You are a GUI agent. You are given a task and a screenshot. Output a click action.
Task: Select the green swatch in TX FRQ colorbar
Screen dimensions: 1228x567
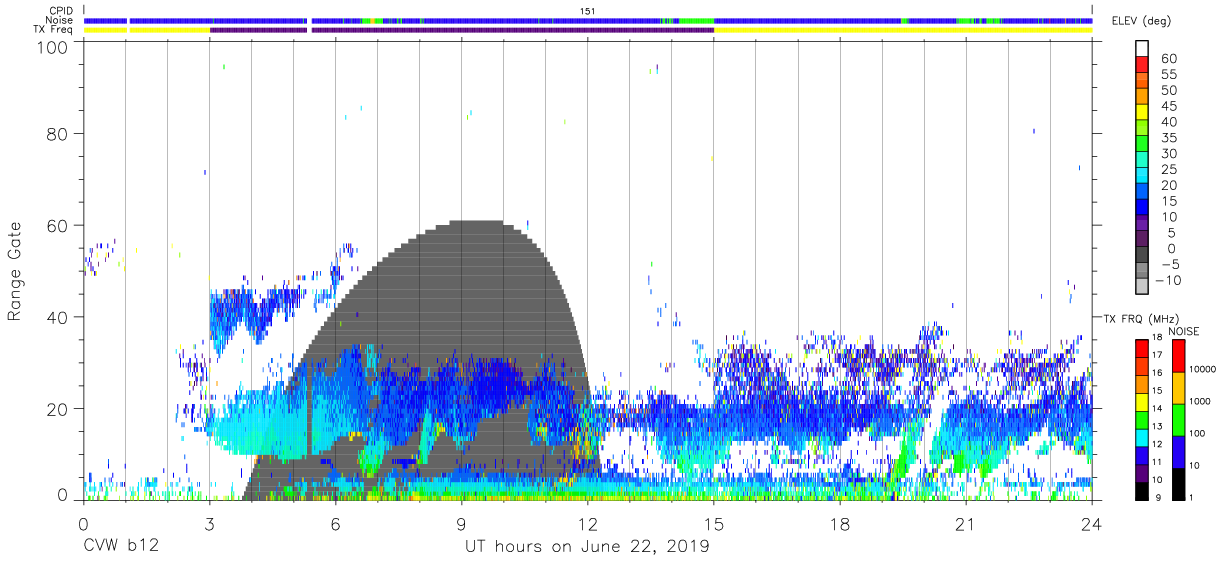(1142, 419)
